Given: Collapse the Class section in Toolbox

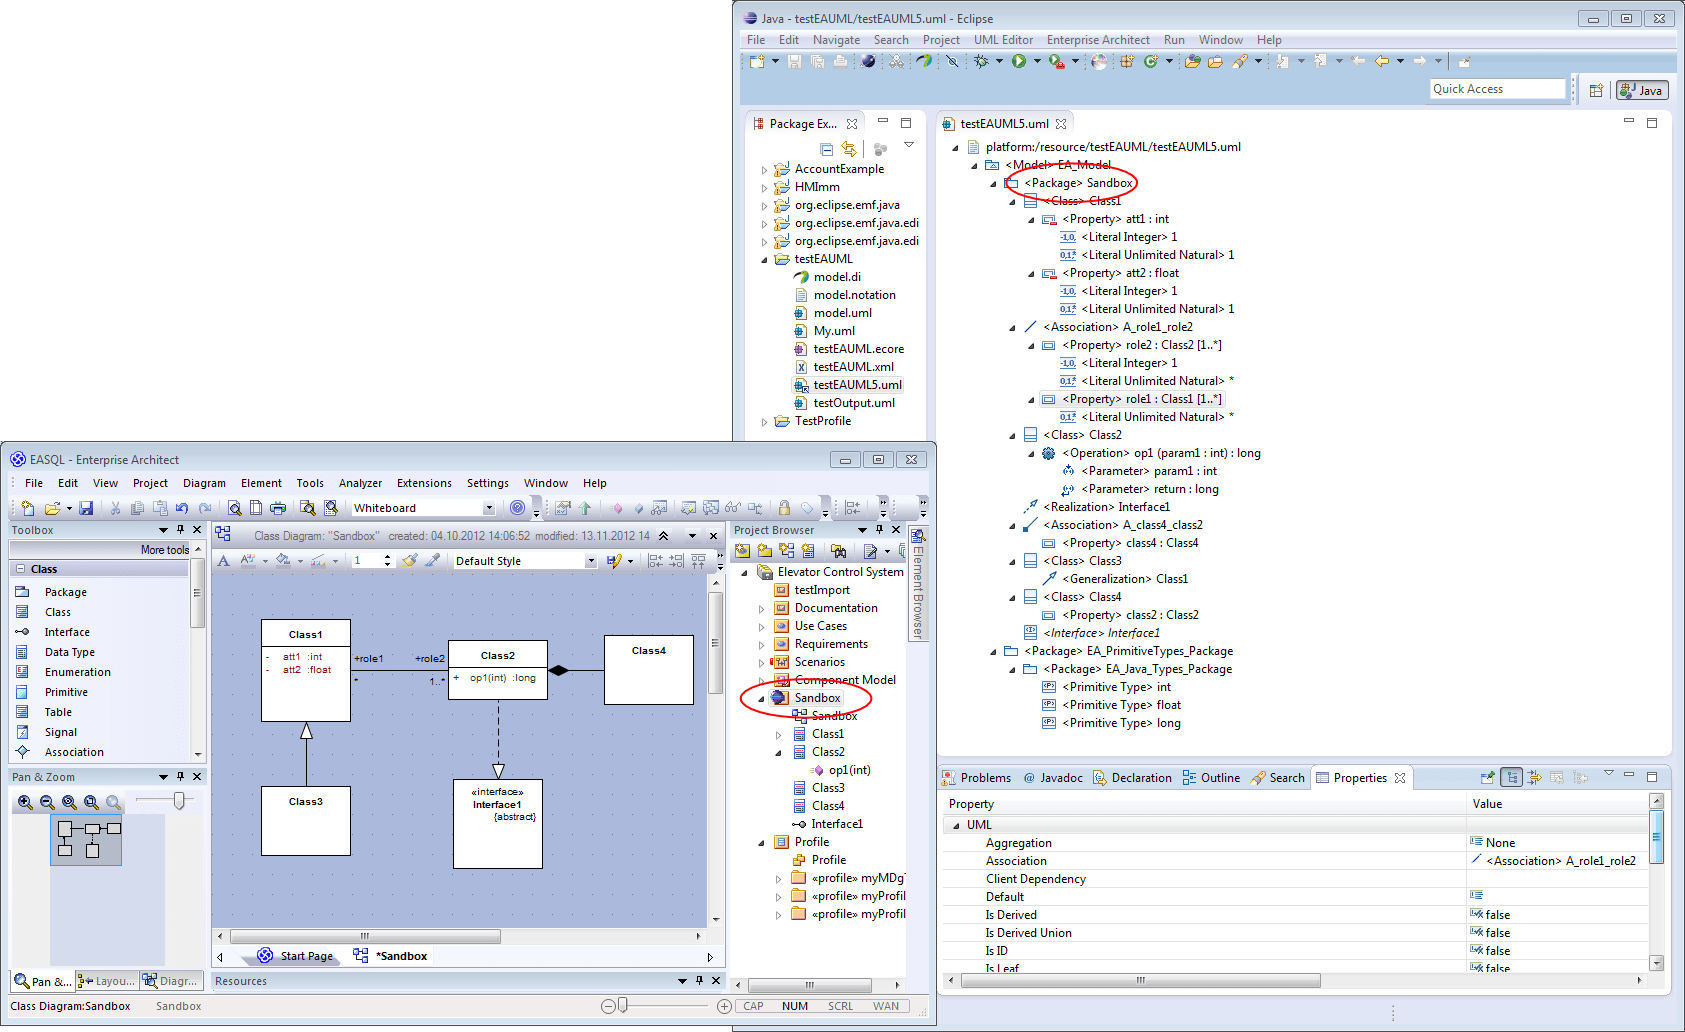Looking at the screenshot, I should tap(20, 569).
